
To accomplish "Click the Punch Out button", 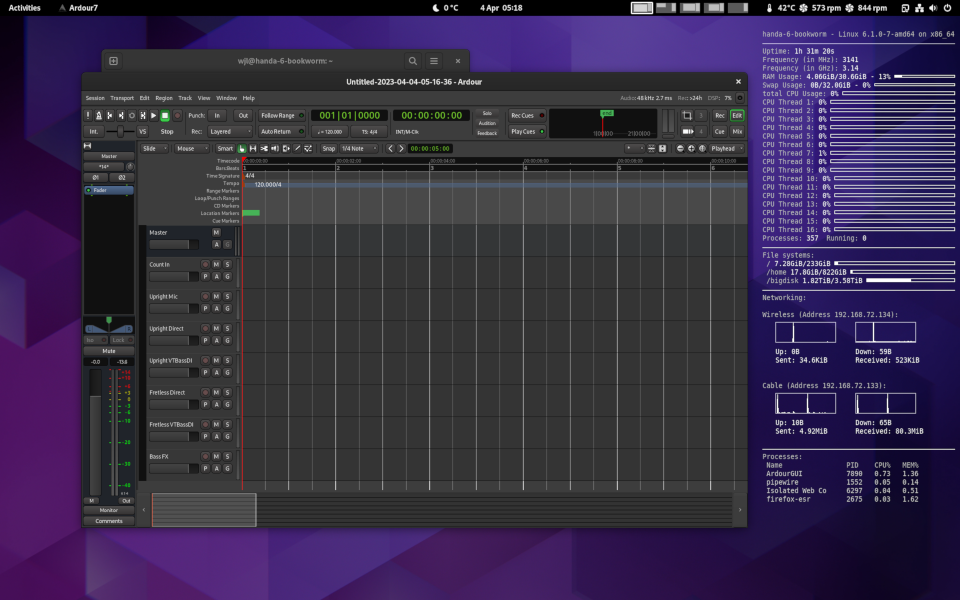I will click(x=243, y=115).
